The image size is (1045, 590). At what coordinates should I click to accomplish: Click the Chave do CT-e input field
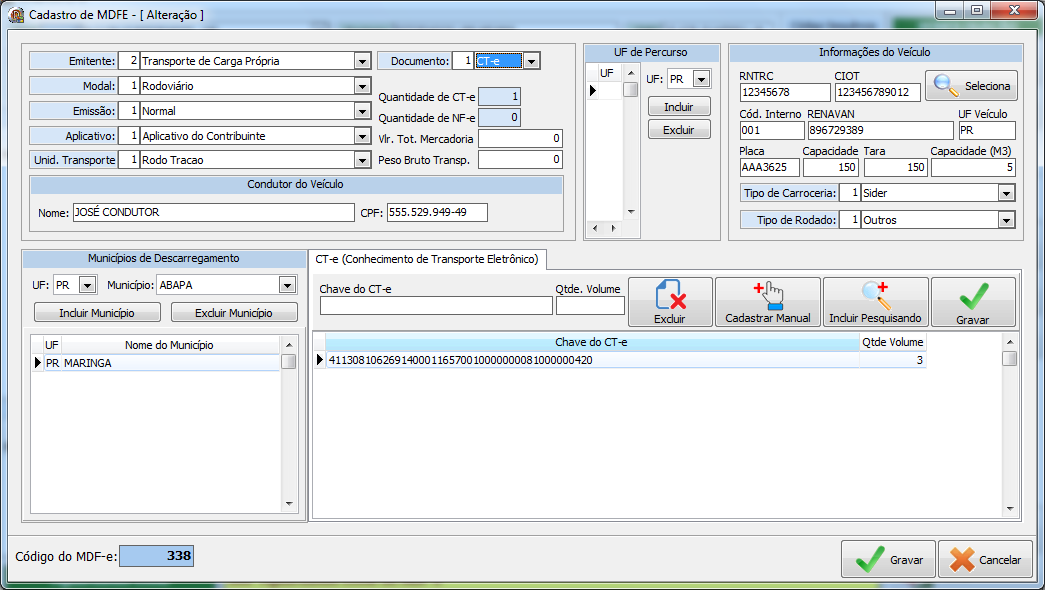[x=436, y=305]
